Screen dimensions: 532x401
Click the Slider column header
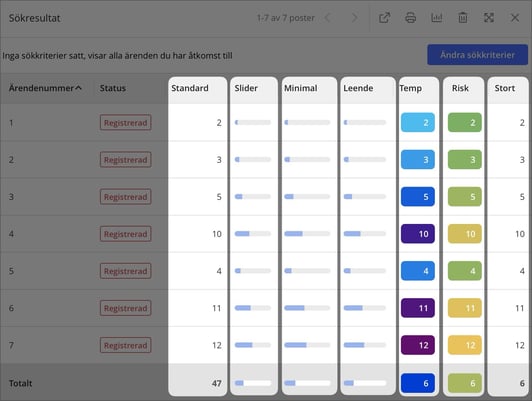coord(246,88)
